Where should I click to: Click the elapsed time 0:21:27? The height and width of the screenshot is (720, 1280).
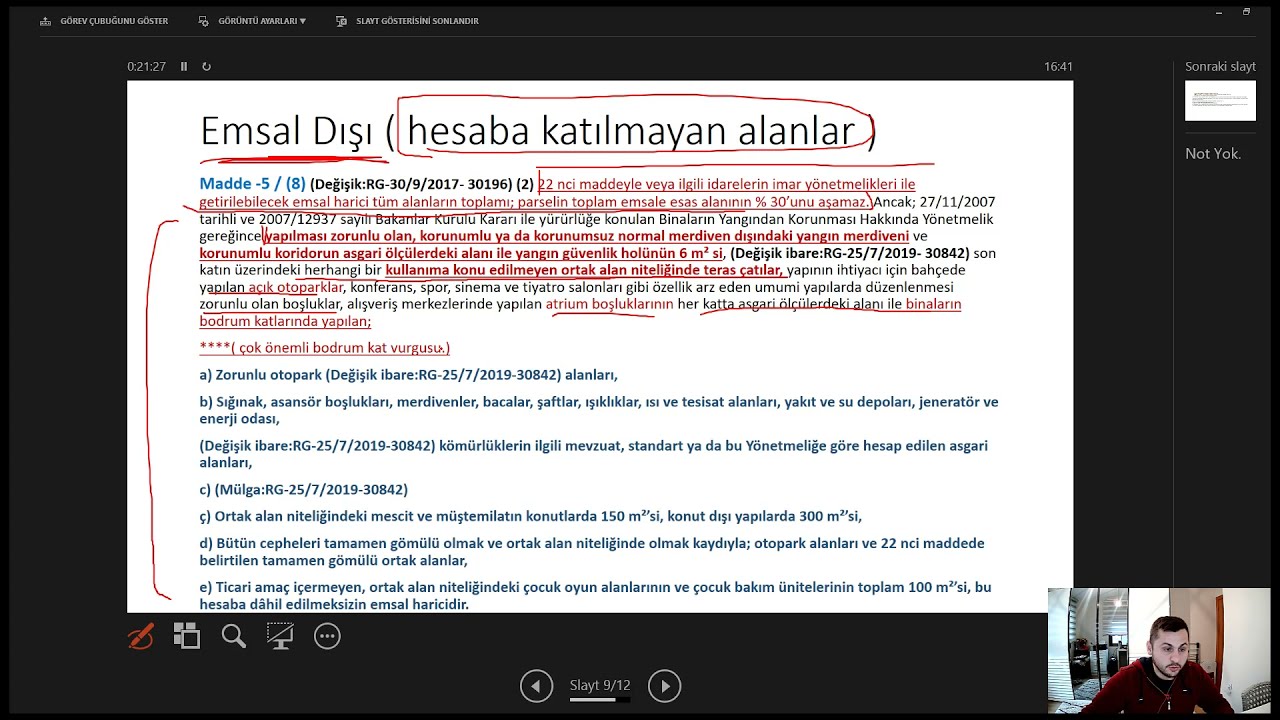(x=146, y=67)
